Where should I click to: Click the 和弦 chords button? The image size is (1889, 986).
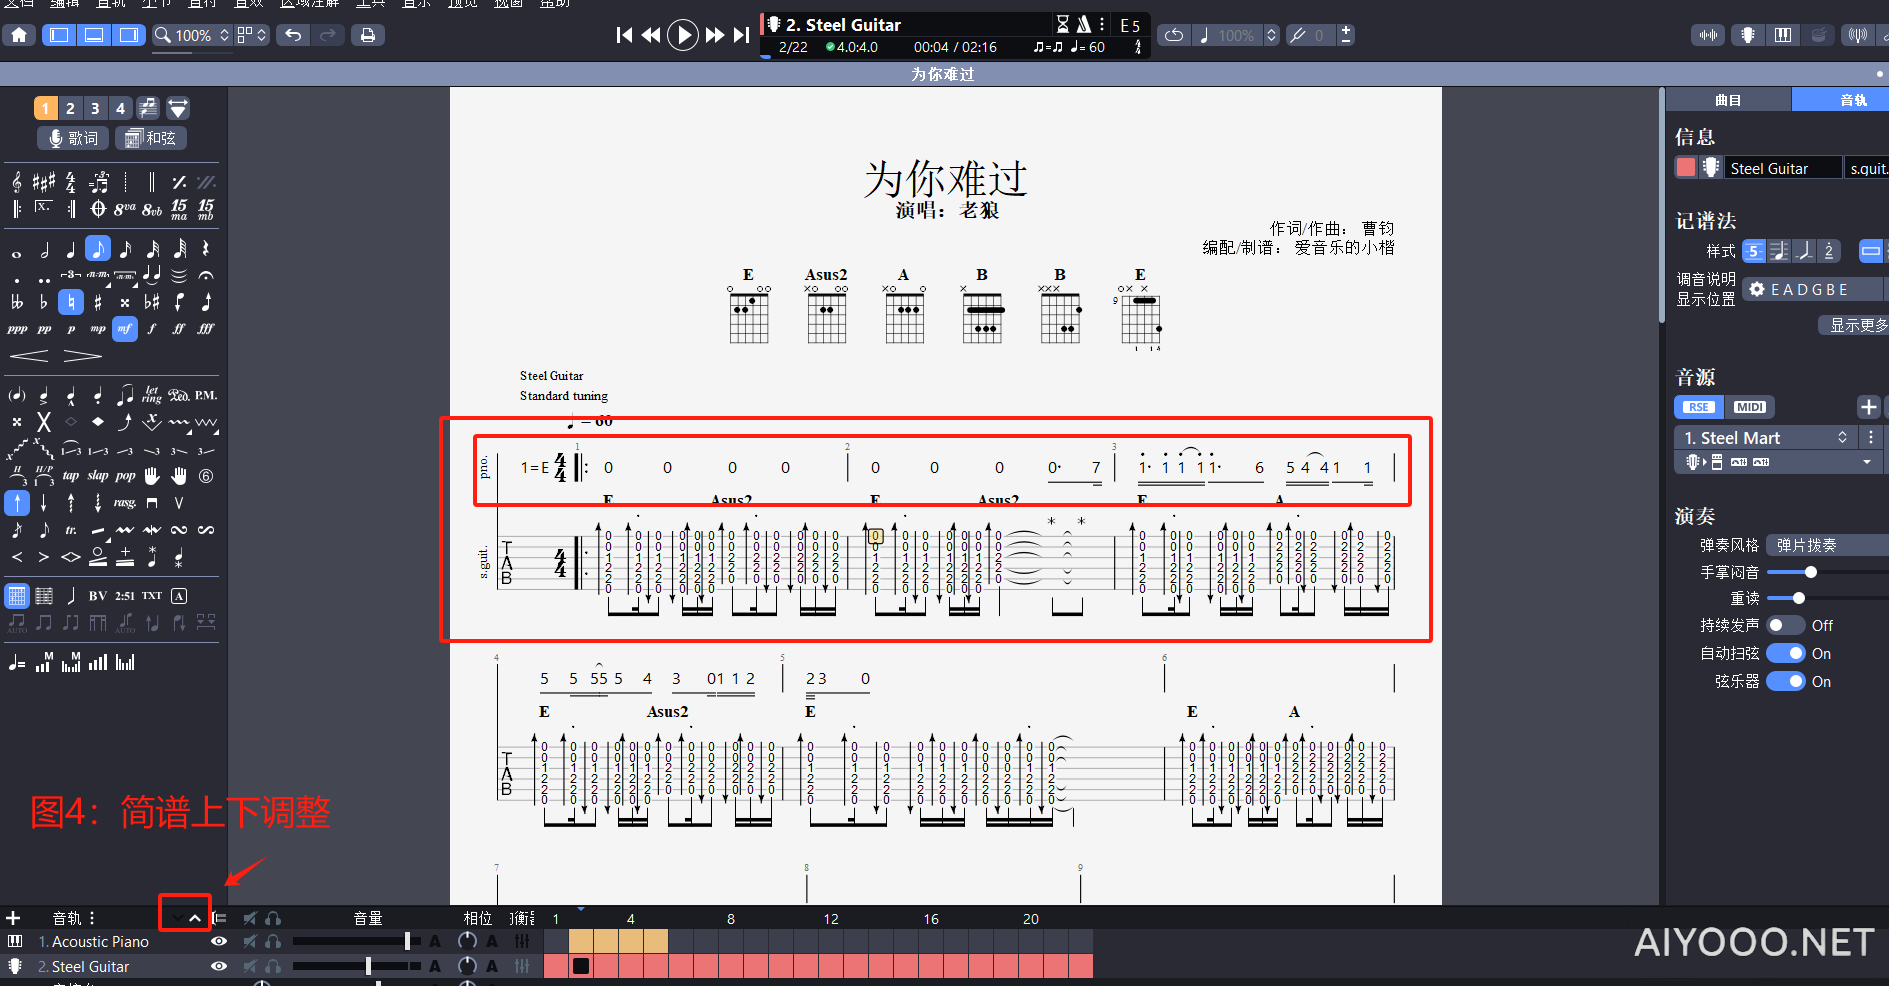[x=151, y=138]
